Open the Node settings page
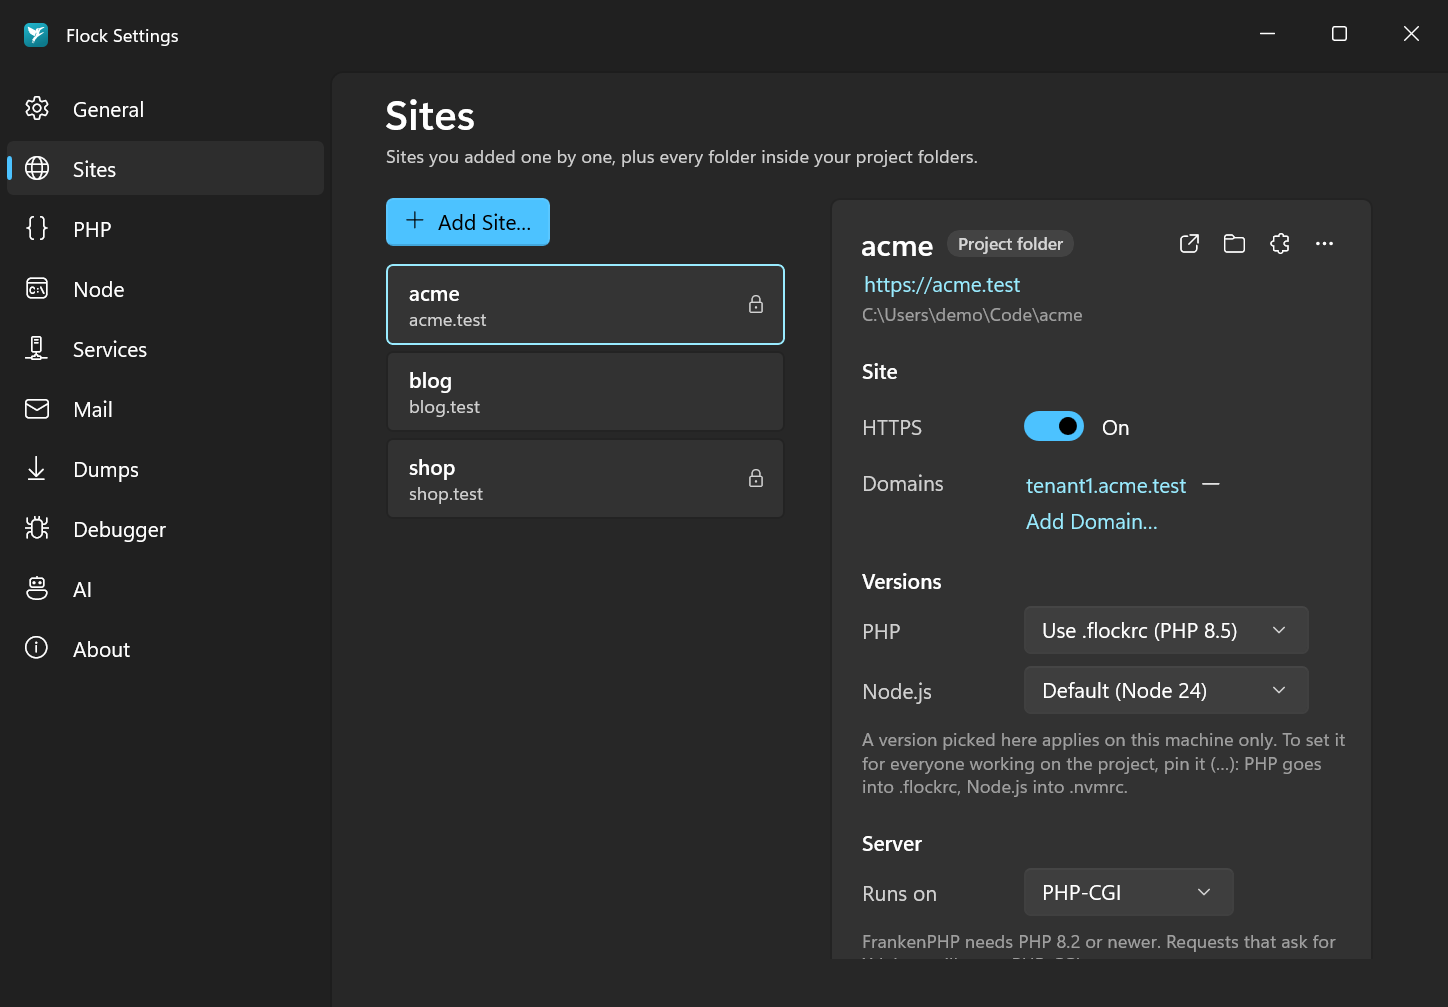 coord(165,289)
